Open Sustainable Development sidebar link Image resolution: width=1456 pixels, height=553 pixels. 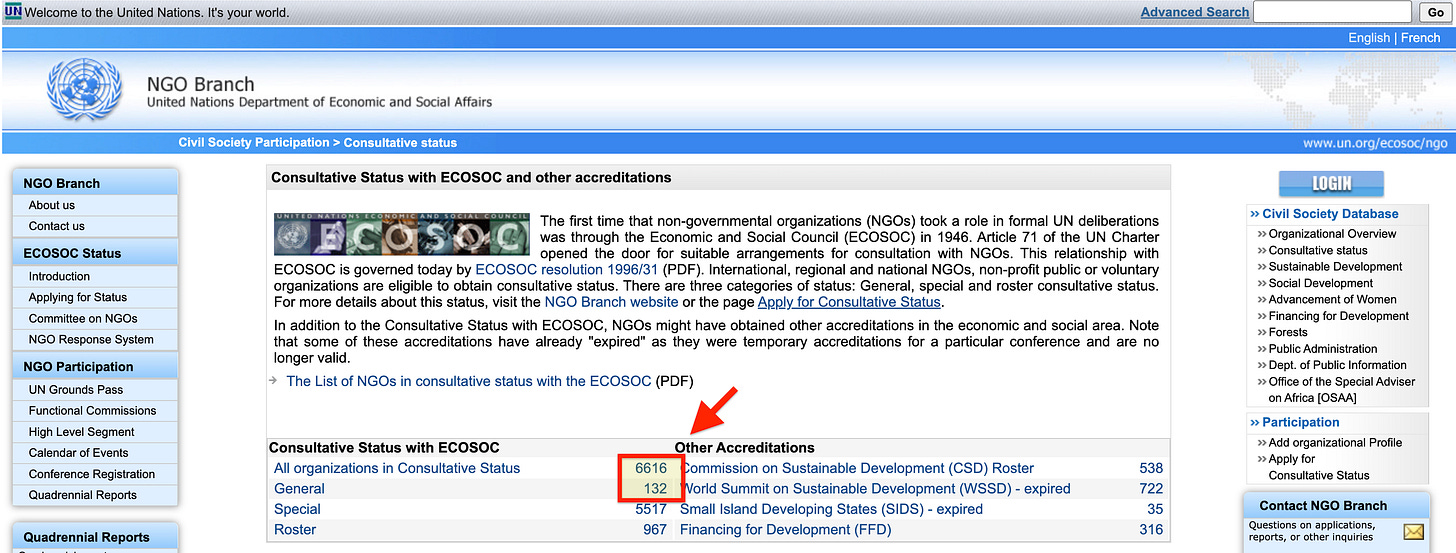pyautogui.click(x=1335, y=267)
